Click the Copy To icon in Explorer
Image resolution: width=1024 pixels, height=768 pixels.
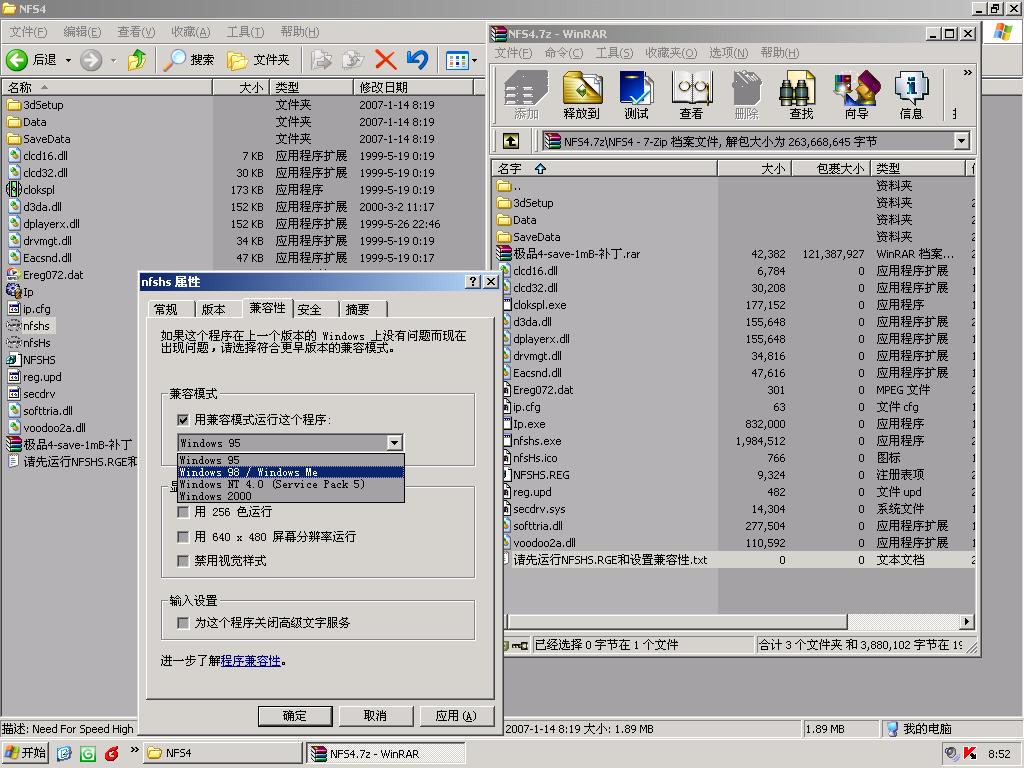(353, 60)
